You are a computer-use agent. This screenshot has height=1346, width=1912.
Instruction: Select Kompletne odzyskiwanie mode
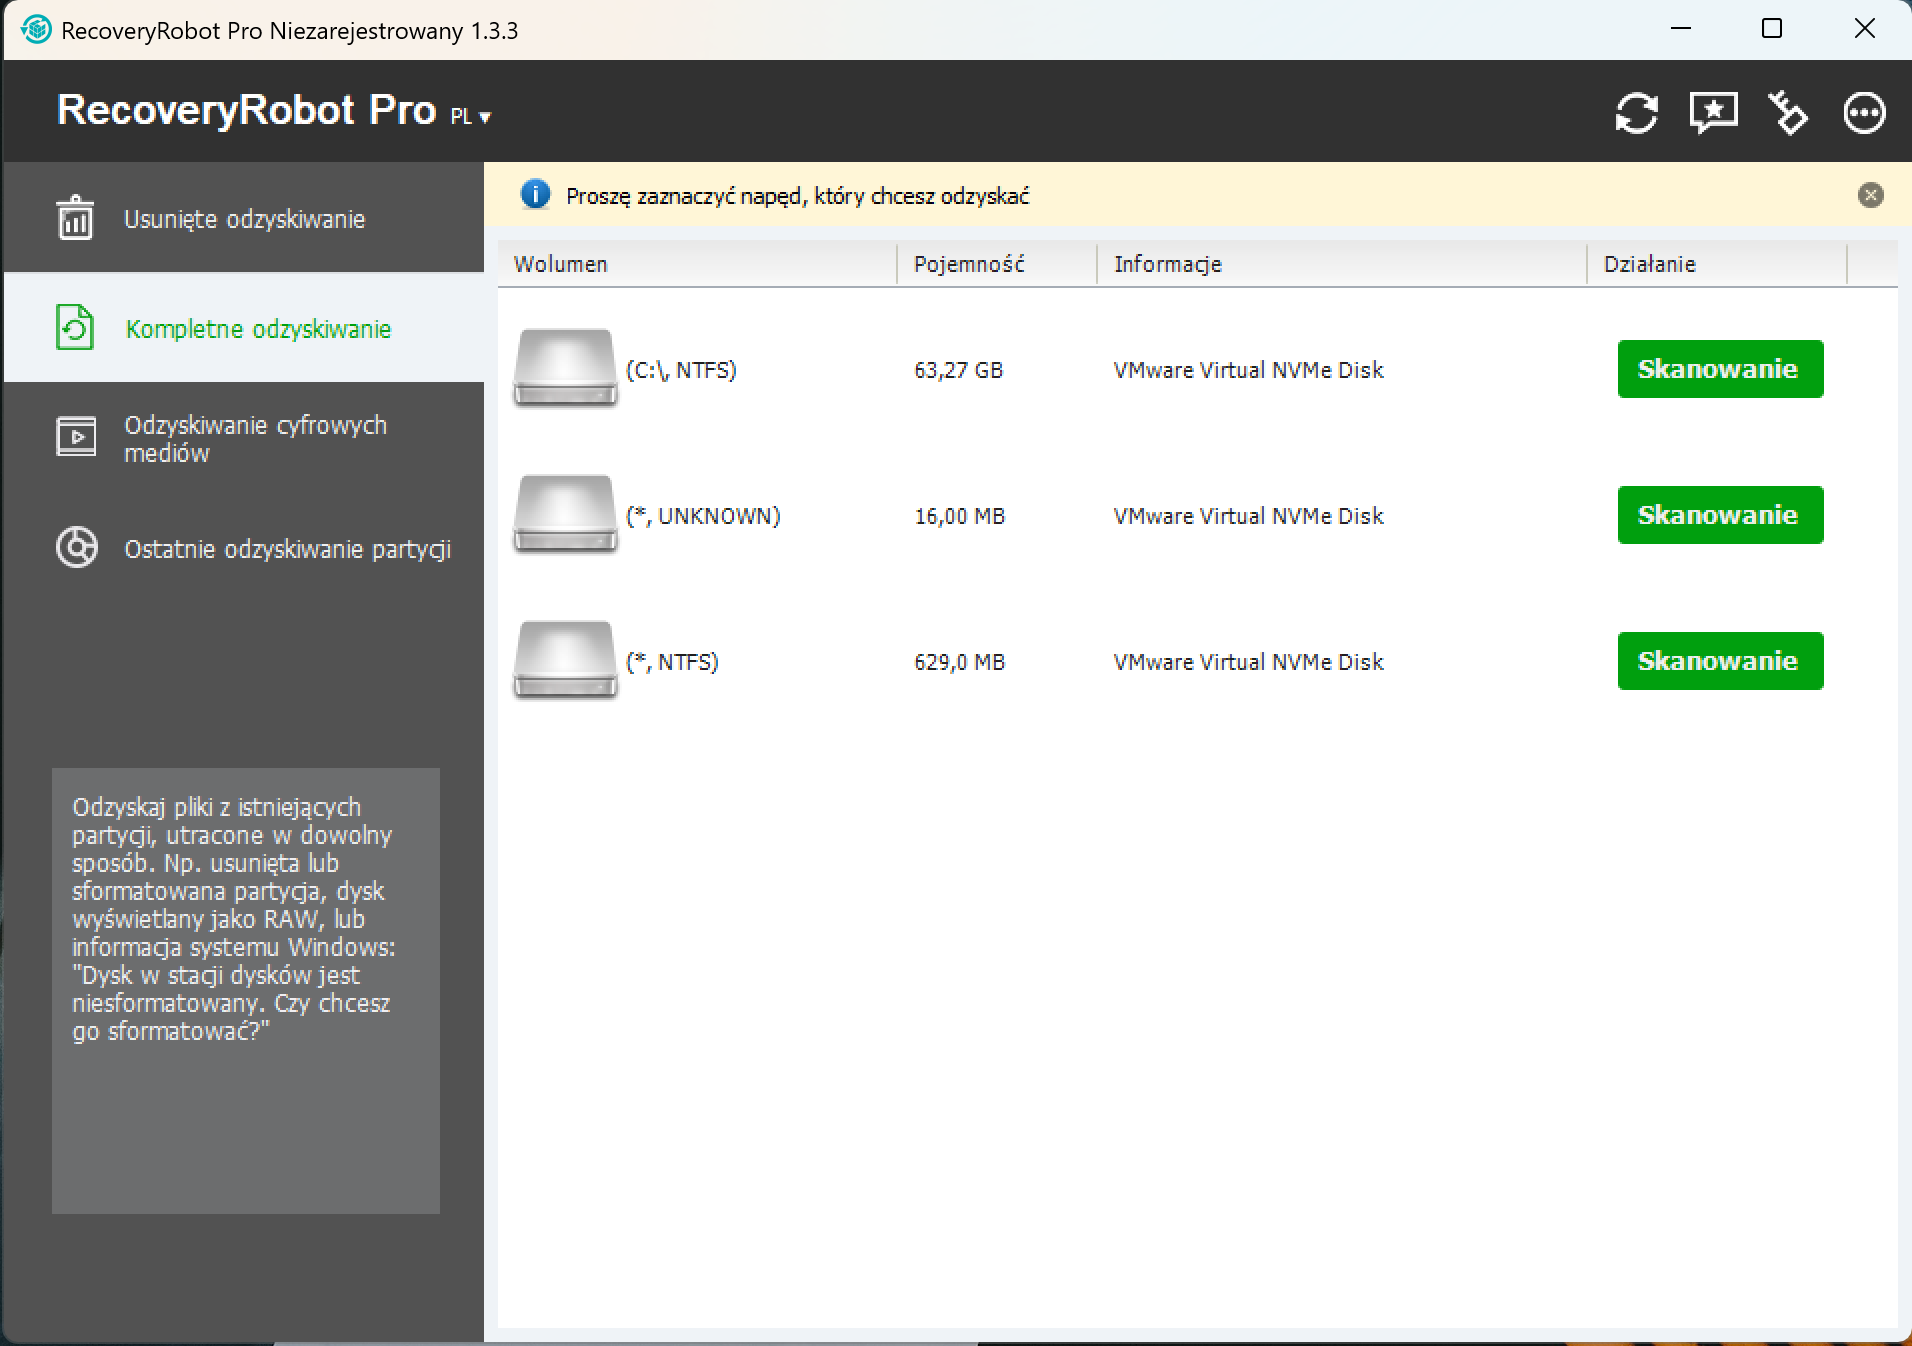[x=244, y=327]
